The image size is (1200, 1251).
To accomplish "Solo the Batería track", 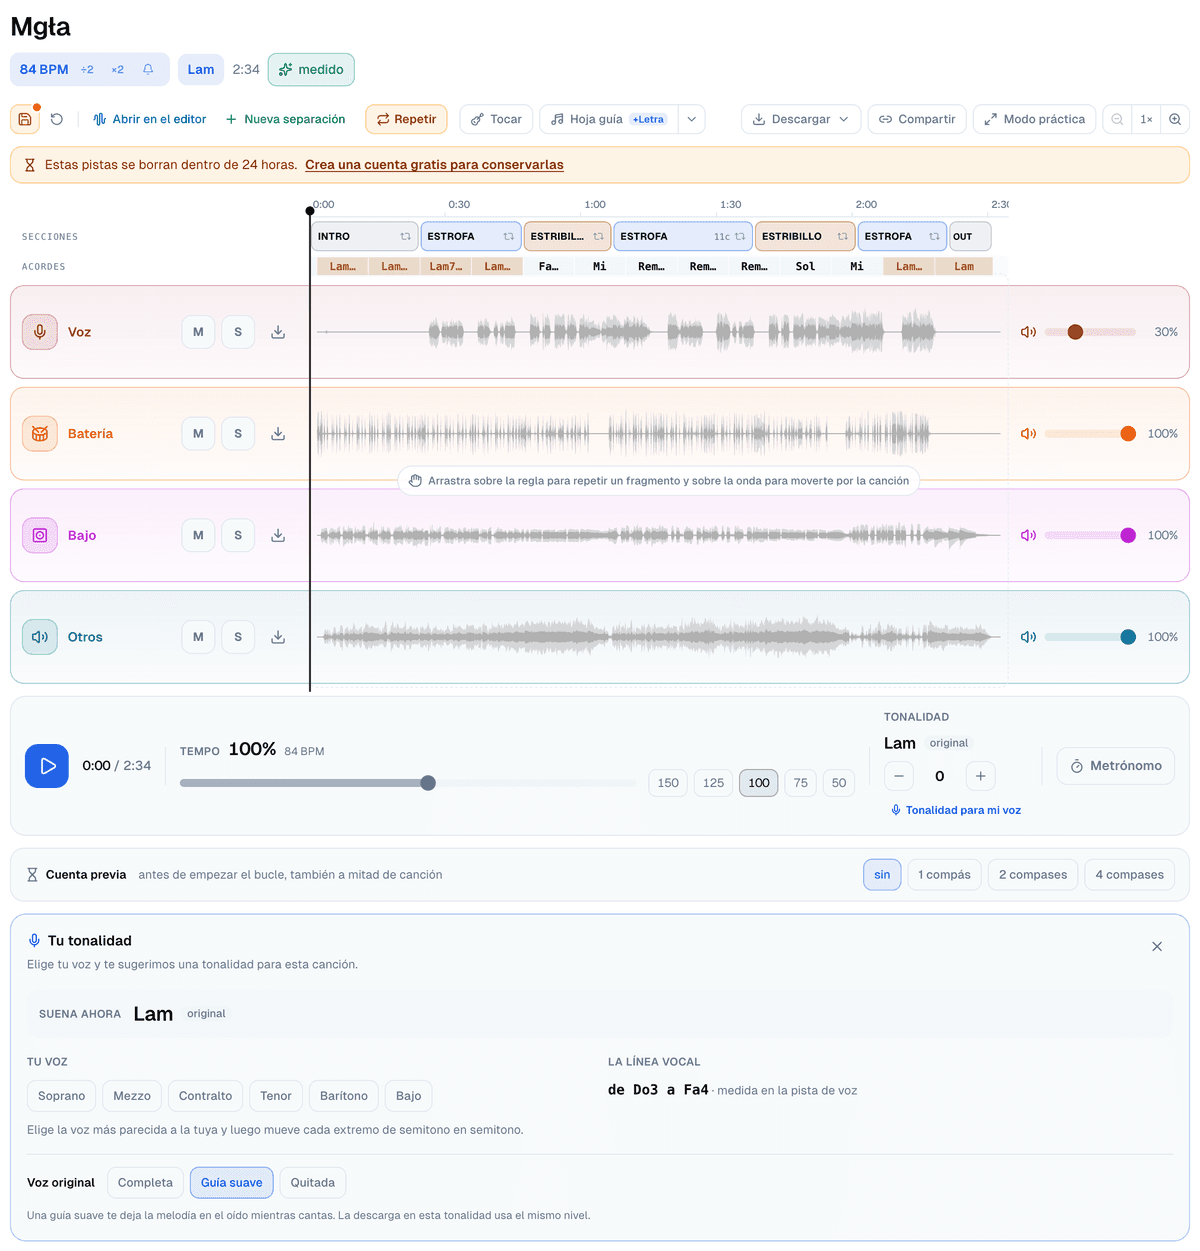I will 238,434.
